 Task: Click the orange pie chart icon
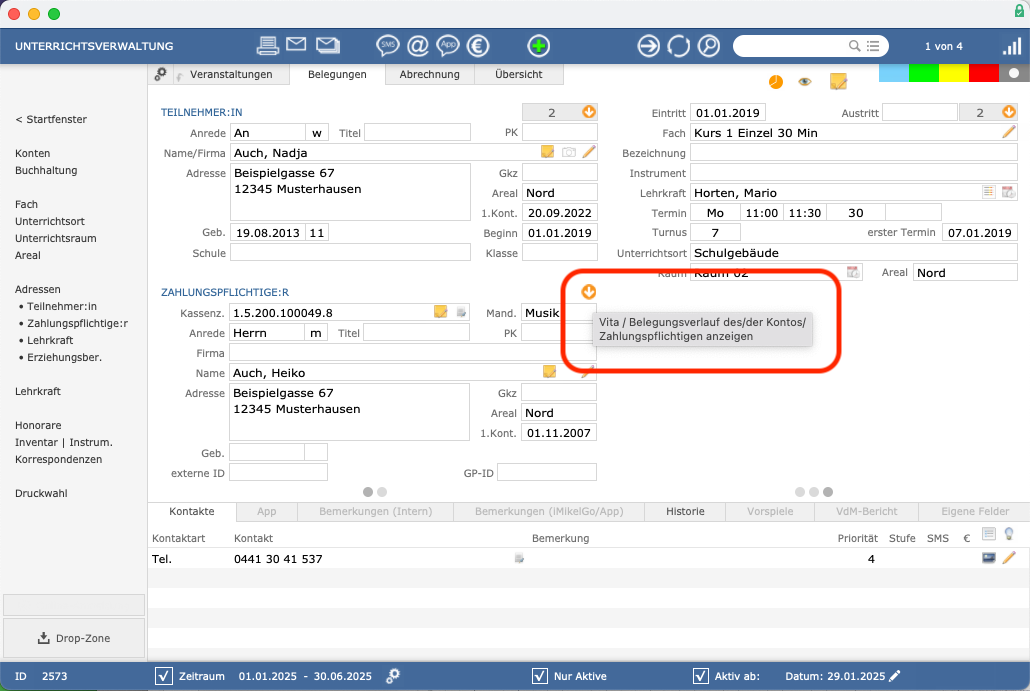(x=776, y=81)
